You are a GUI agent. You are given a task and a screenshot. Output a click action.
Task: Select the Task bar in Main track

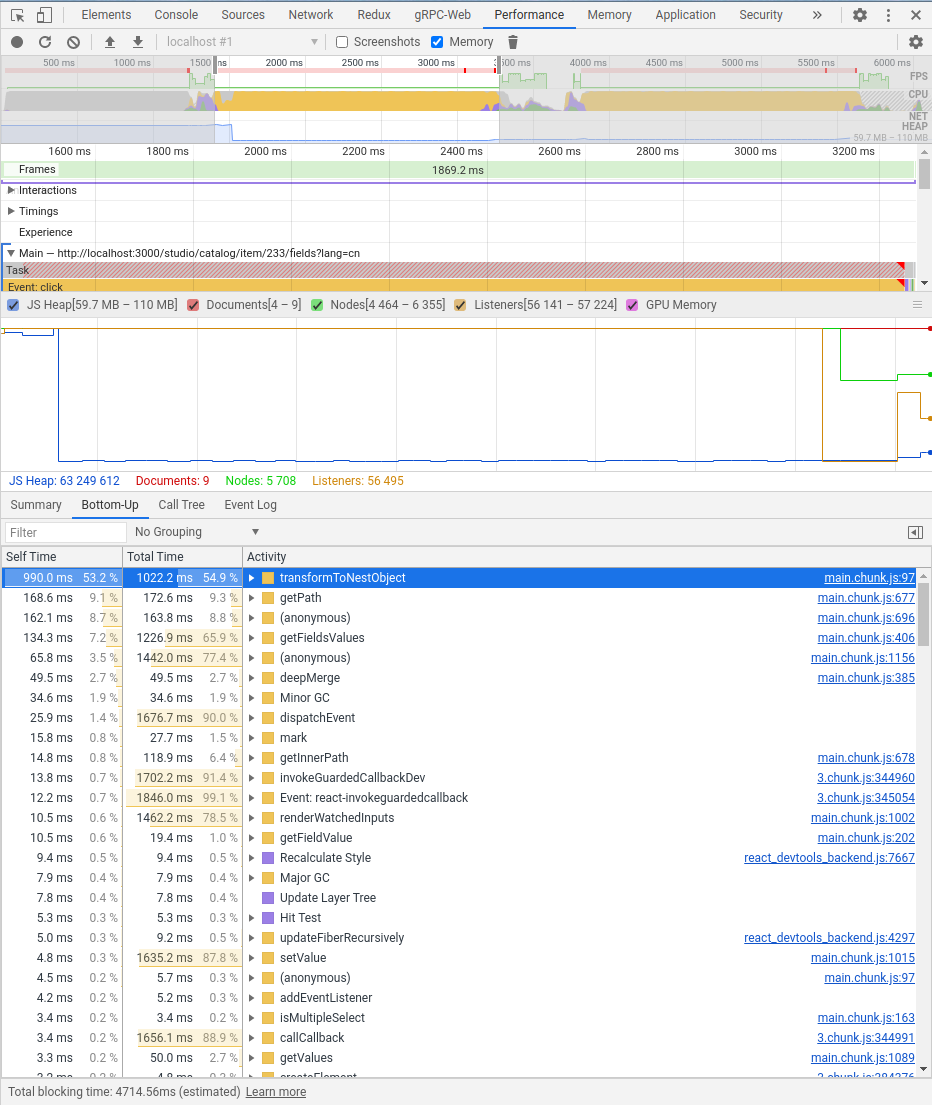pos(454,270)
